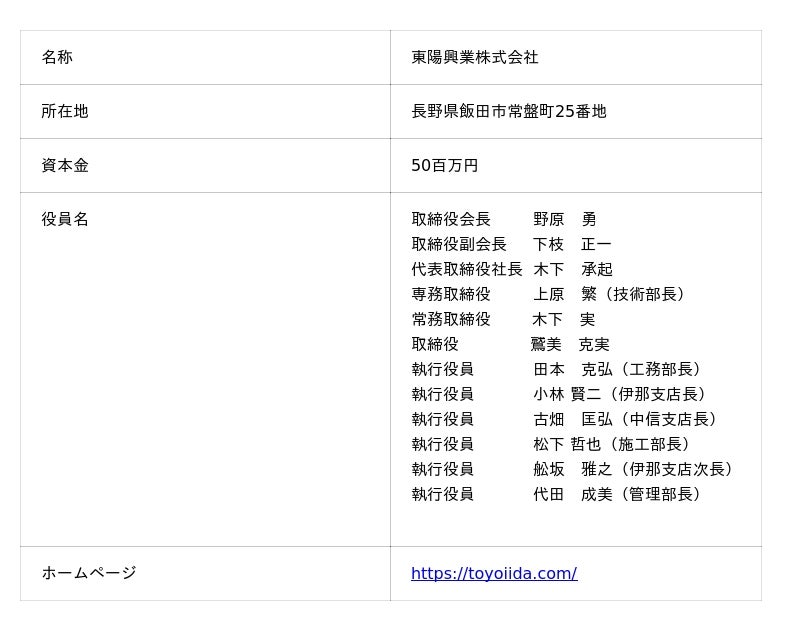This screenshot has width=800, height=631.
Task: Click the 所在地 row label
Action: tap(65, 111)
